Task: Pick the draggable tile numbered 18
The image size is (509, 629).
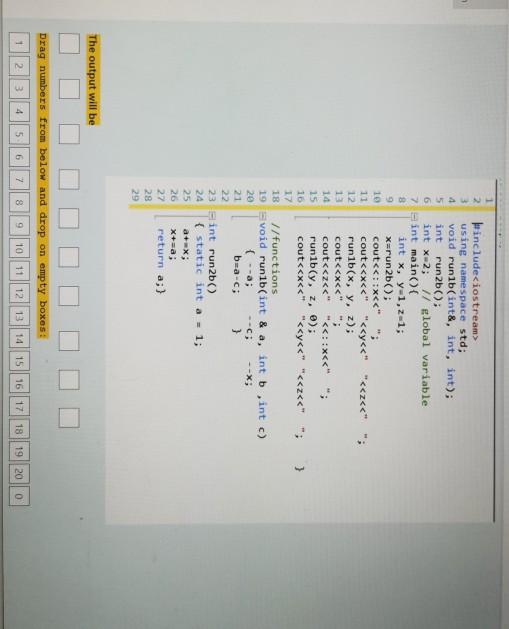Action: coord(19,431)
